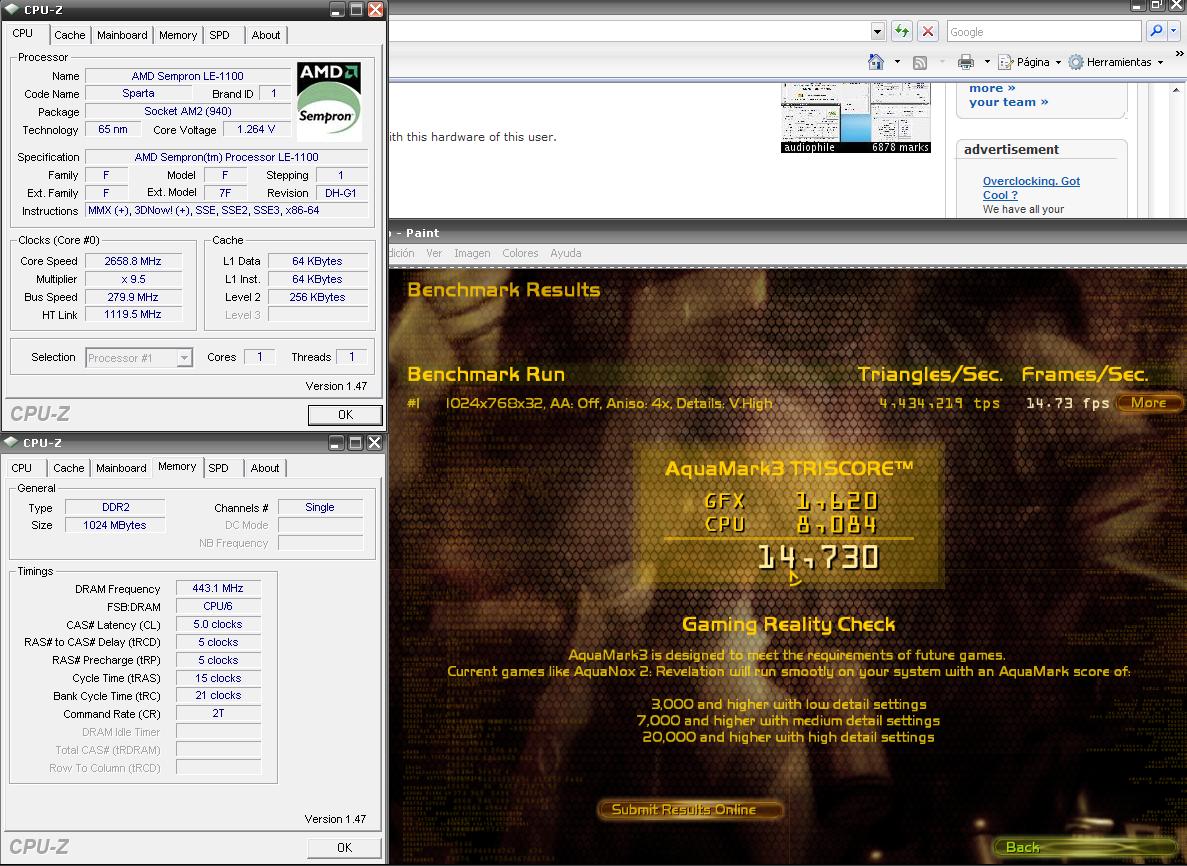Open the Processor #1 selection combo box
1187x866 pixels.
(139, 357)
